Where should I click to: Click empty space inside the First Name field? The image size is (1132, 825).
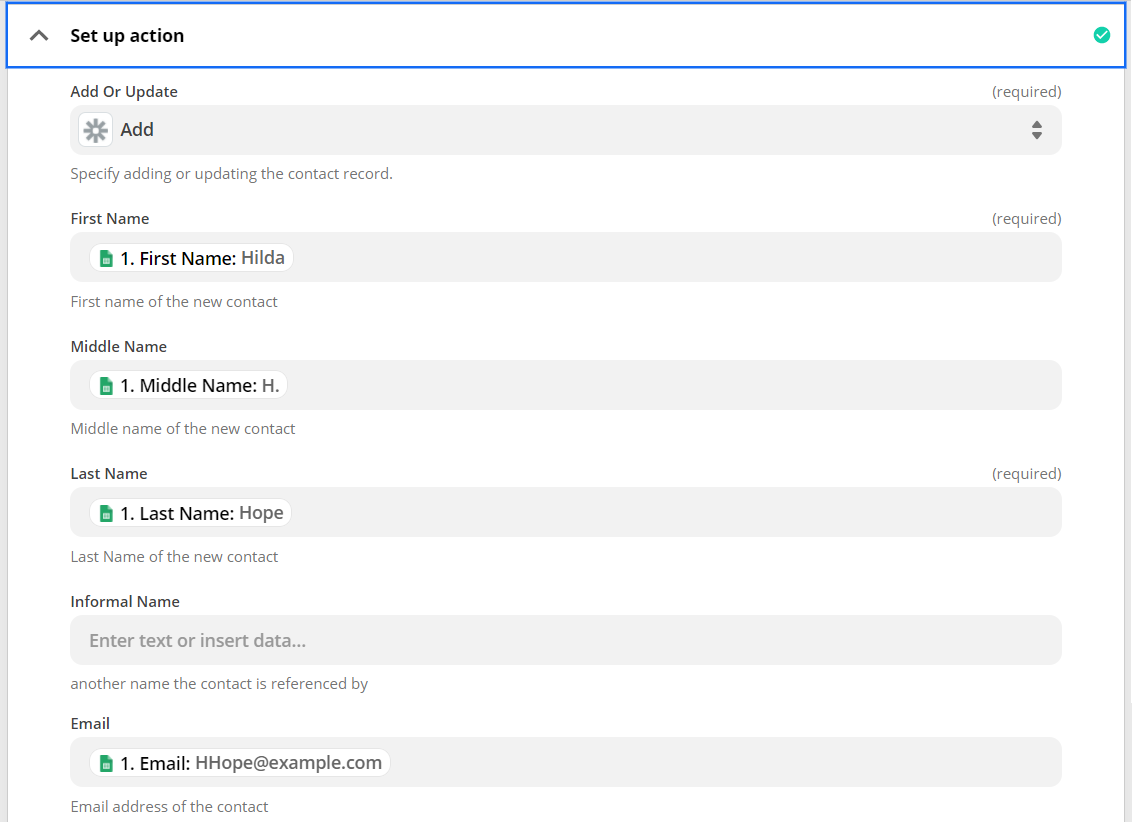tap(670, 258)
